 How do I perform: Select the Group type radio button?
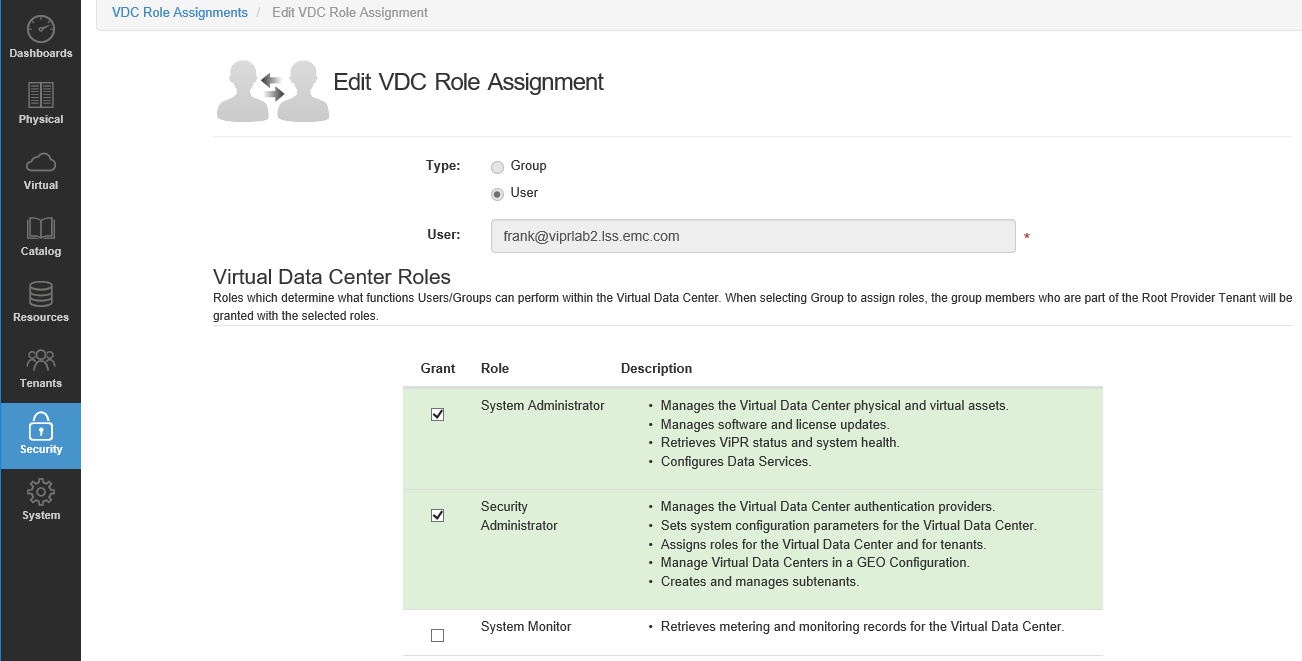pos(497,167)
